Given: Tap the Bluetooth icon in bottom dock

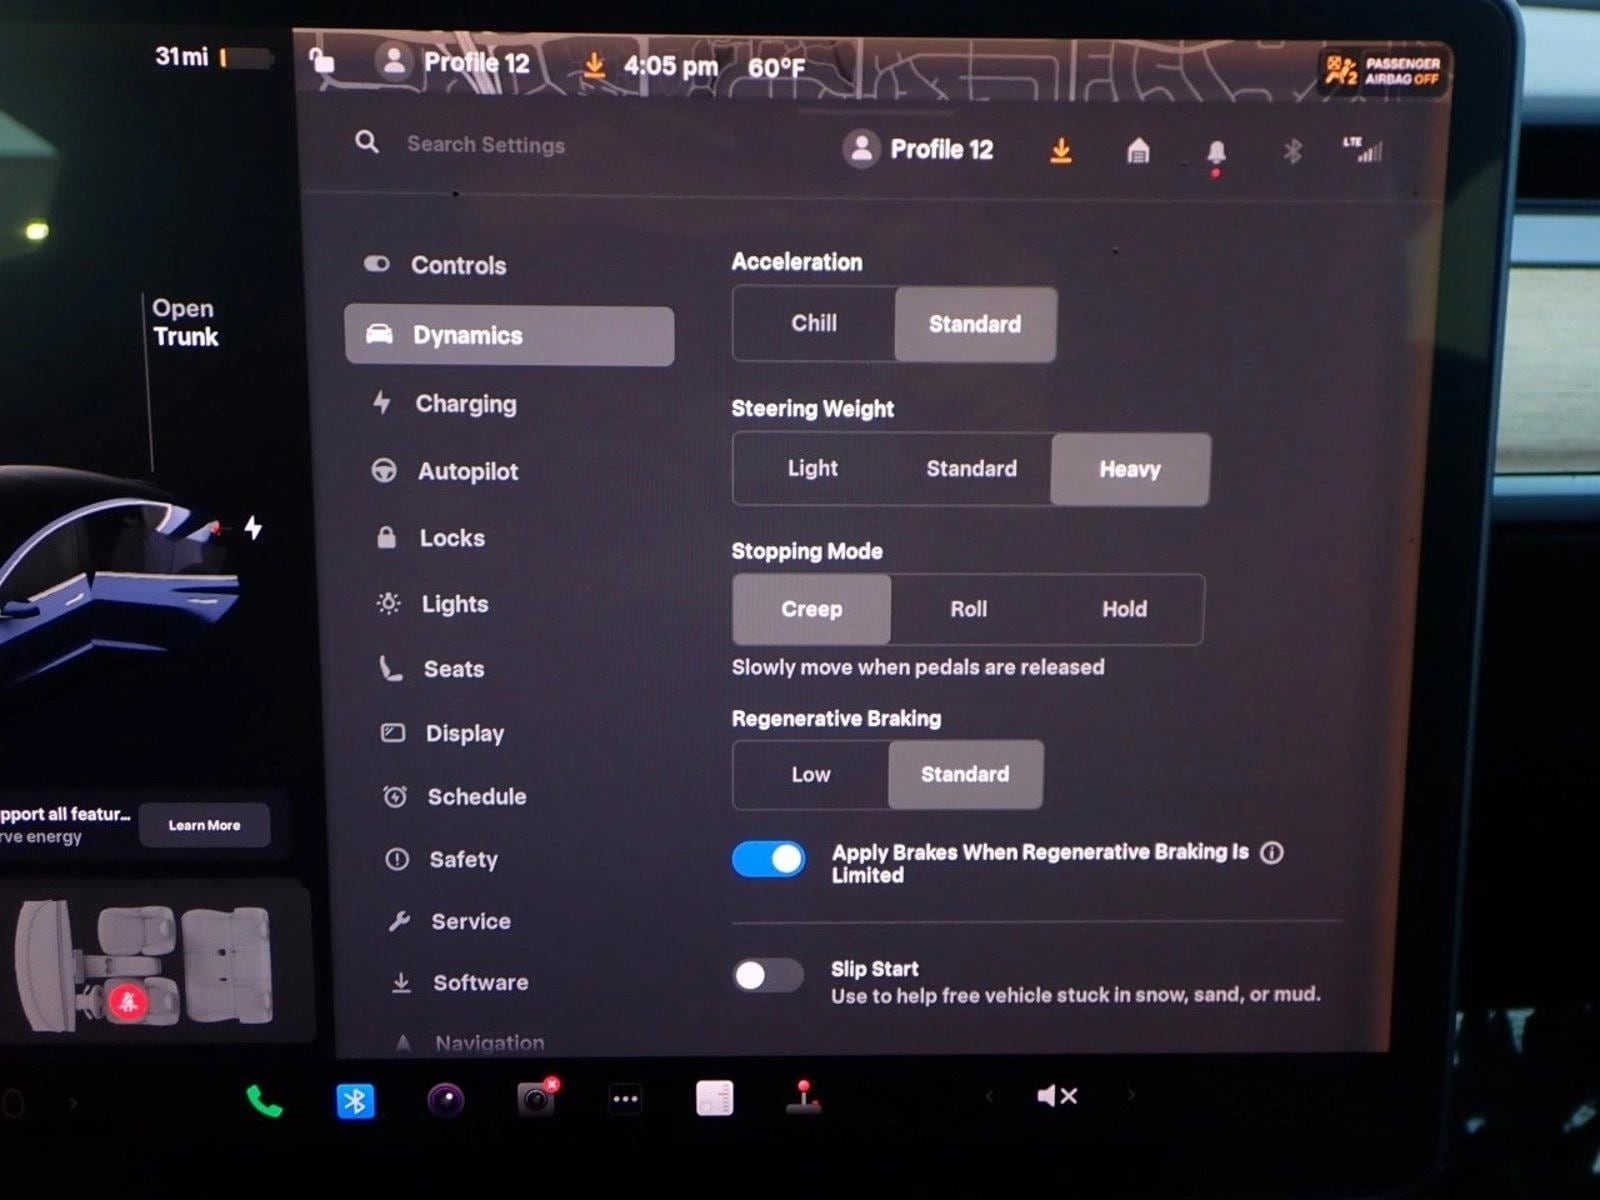Looking at the screenshot, I should [x=355, y=1100].
